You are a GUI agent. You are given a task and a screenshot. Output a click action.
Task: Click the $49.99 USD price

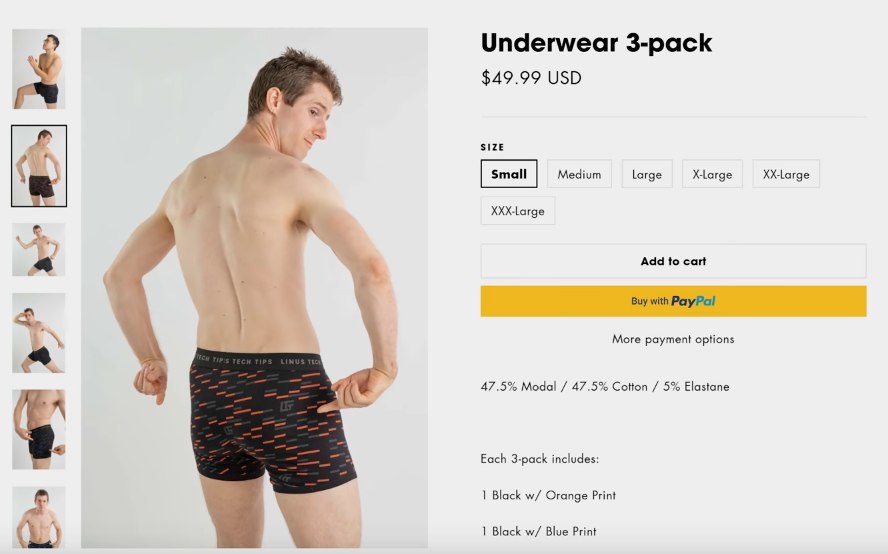coord(531,78)
